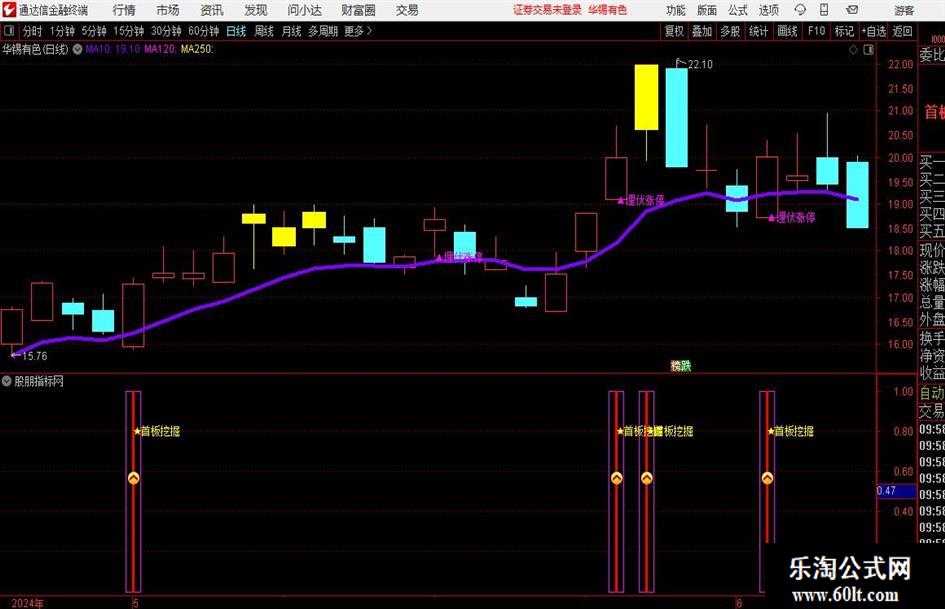945x609 pixels.
Task: Click the 2024年 date axis label
Action: (27, 603)
